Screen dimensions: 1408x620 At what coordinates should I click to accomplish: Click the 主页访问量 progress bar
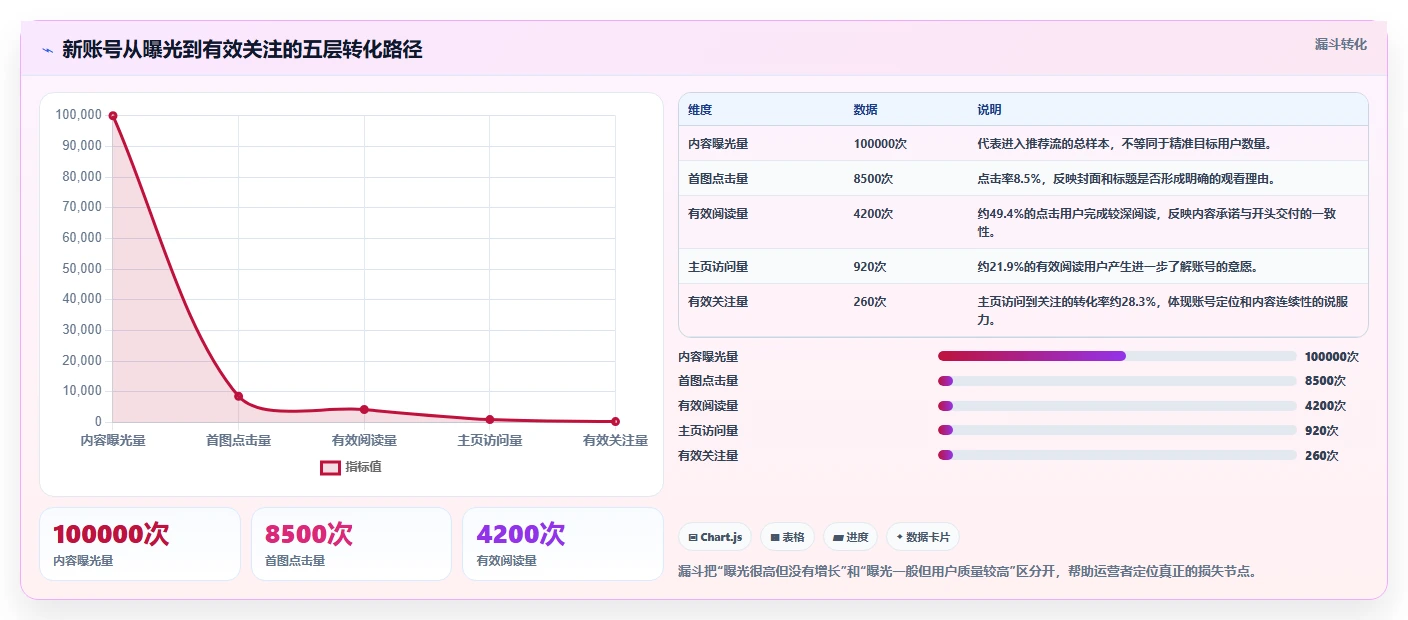coord(1117,431)
